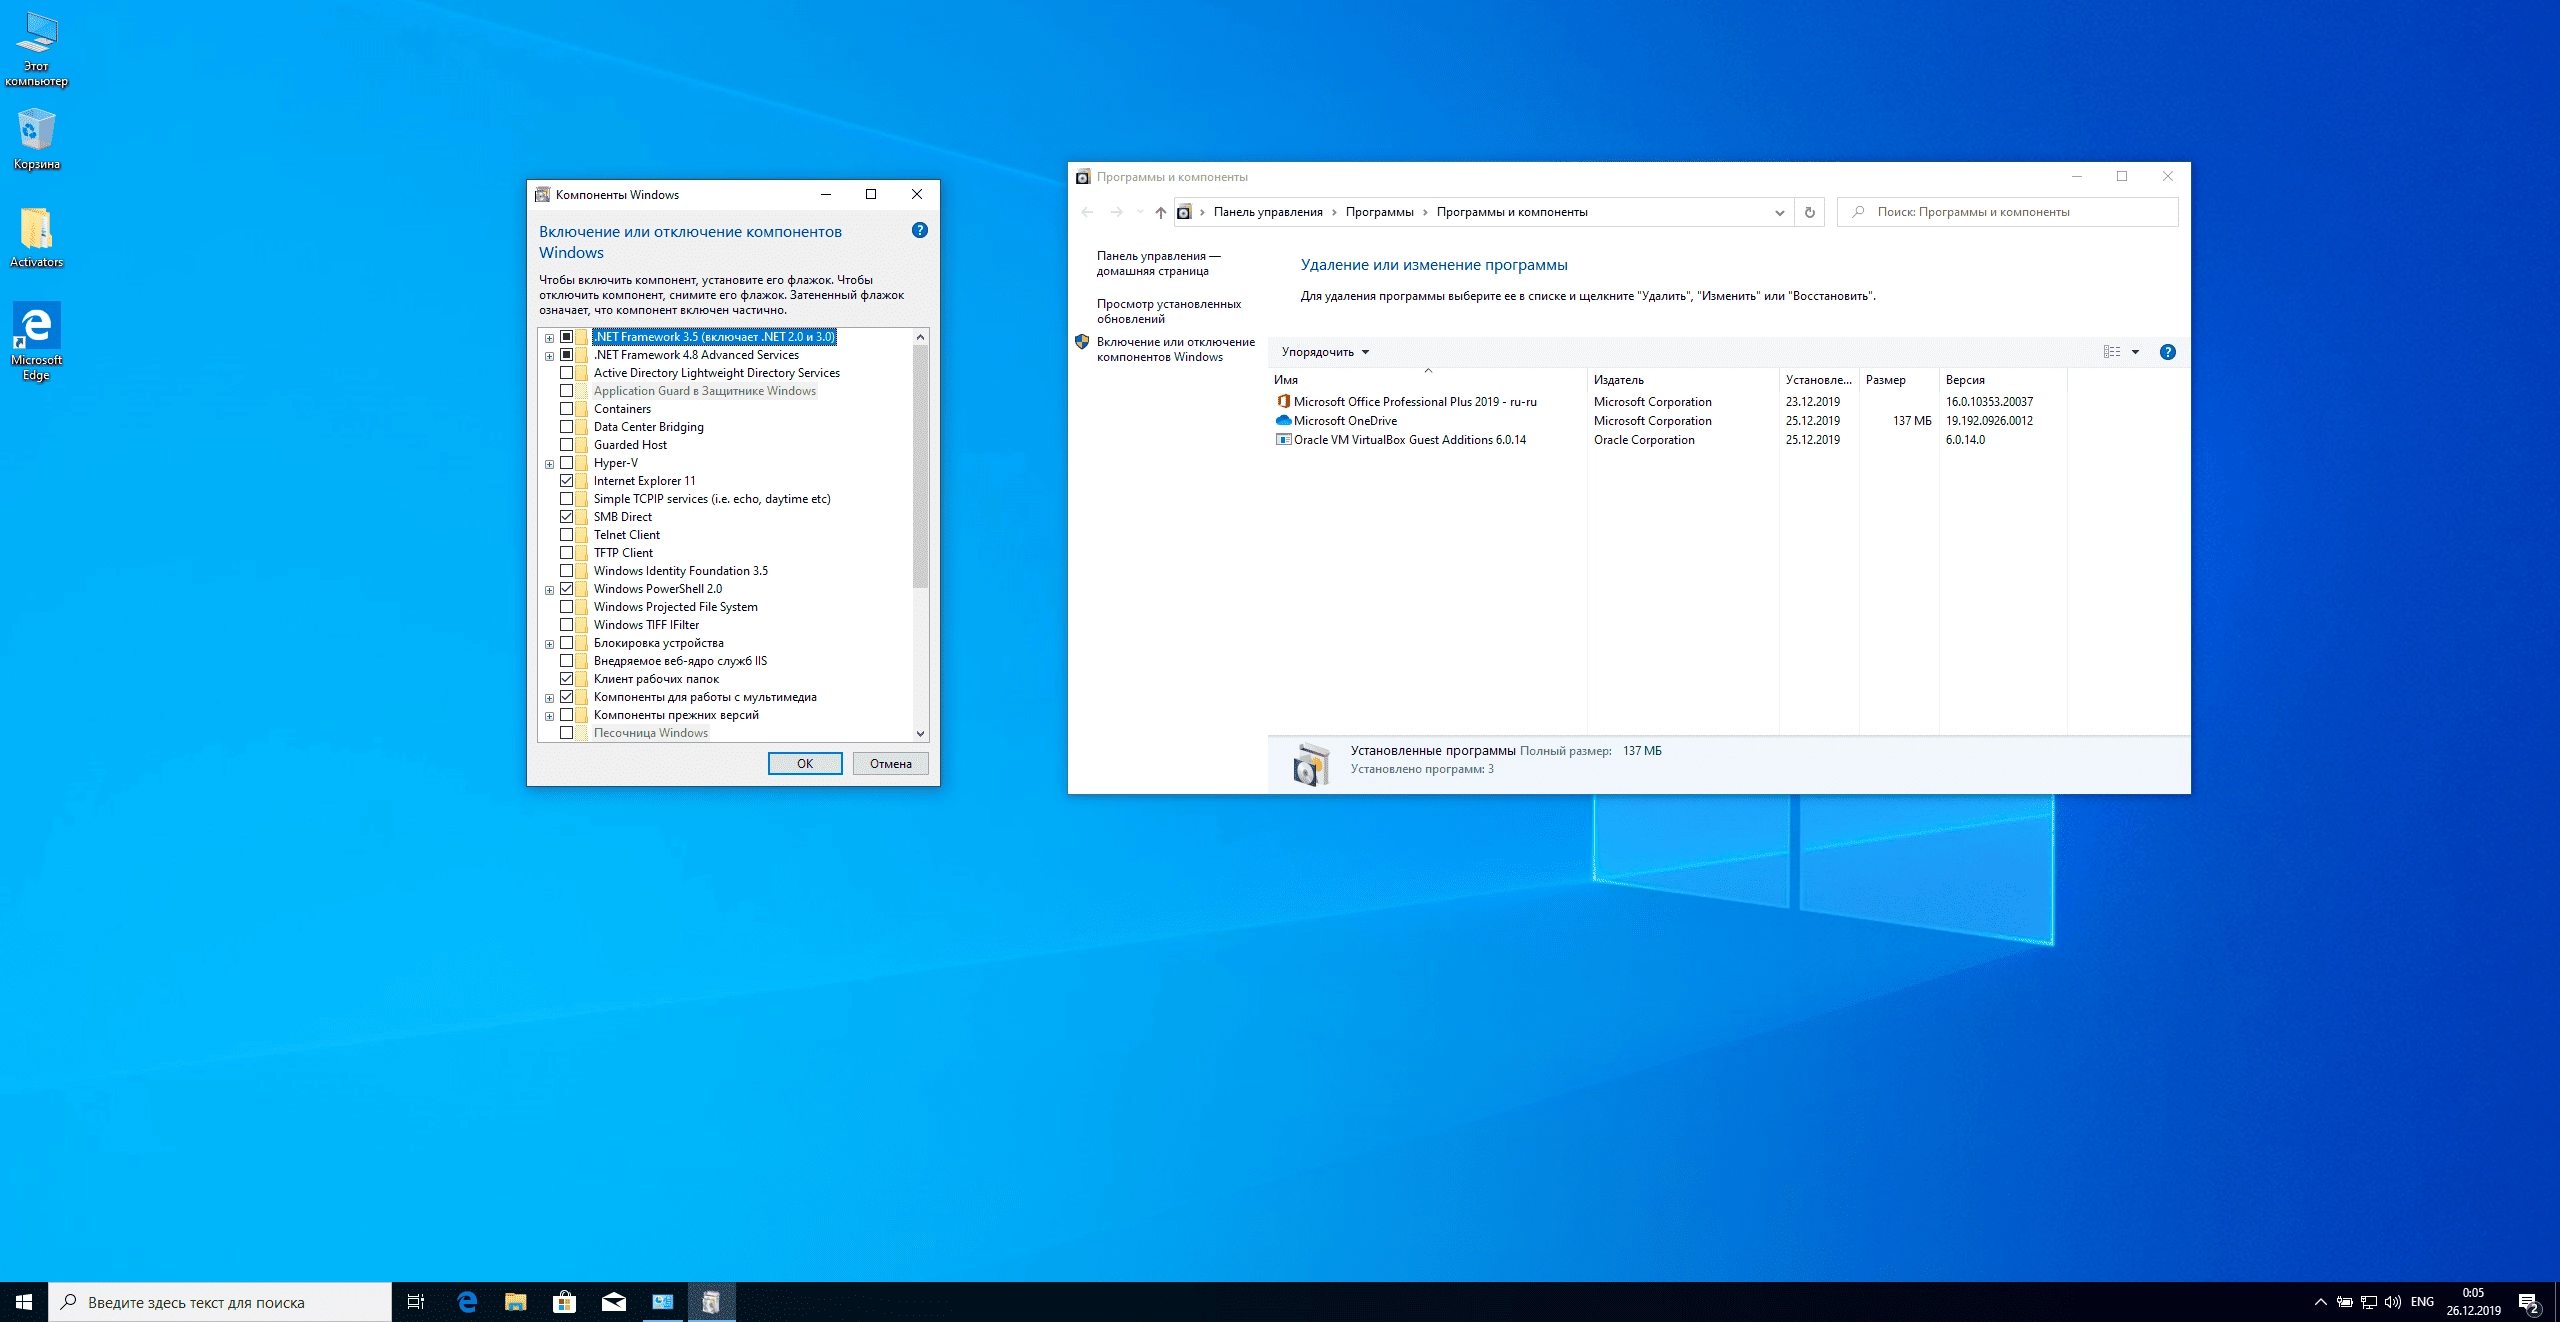The image size is (2560, 1322).
Task: Open Task View on the taskbar
Action: pos(416,1302)
